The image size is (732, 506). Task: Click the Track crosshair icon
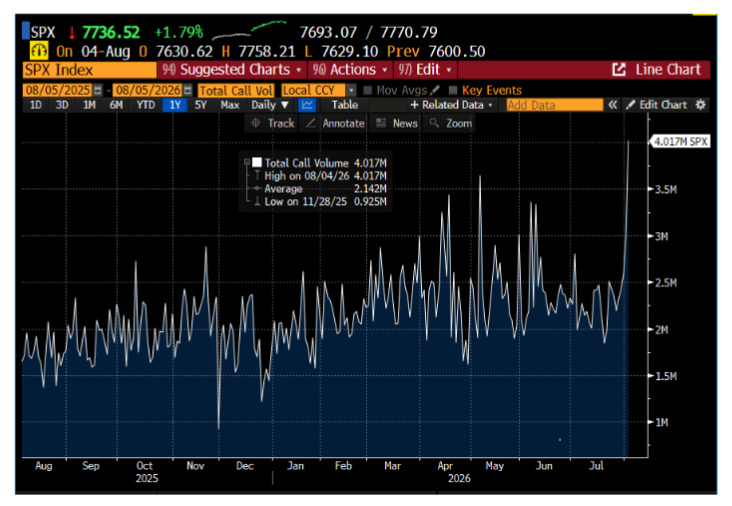click(255, 123)
